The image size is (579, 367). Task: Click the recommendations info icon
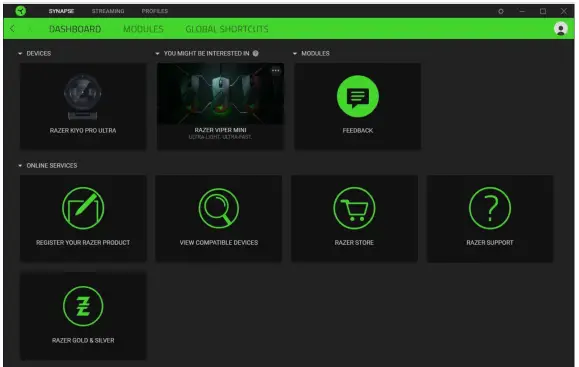click(256, 54)
